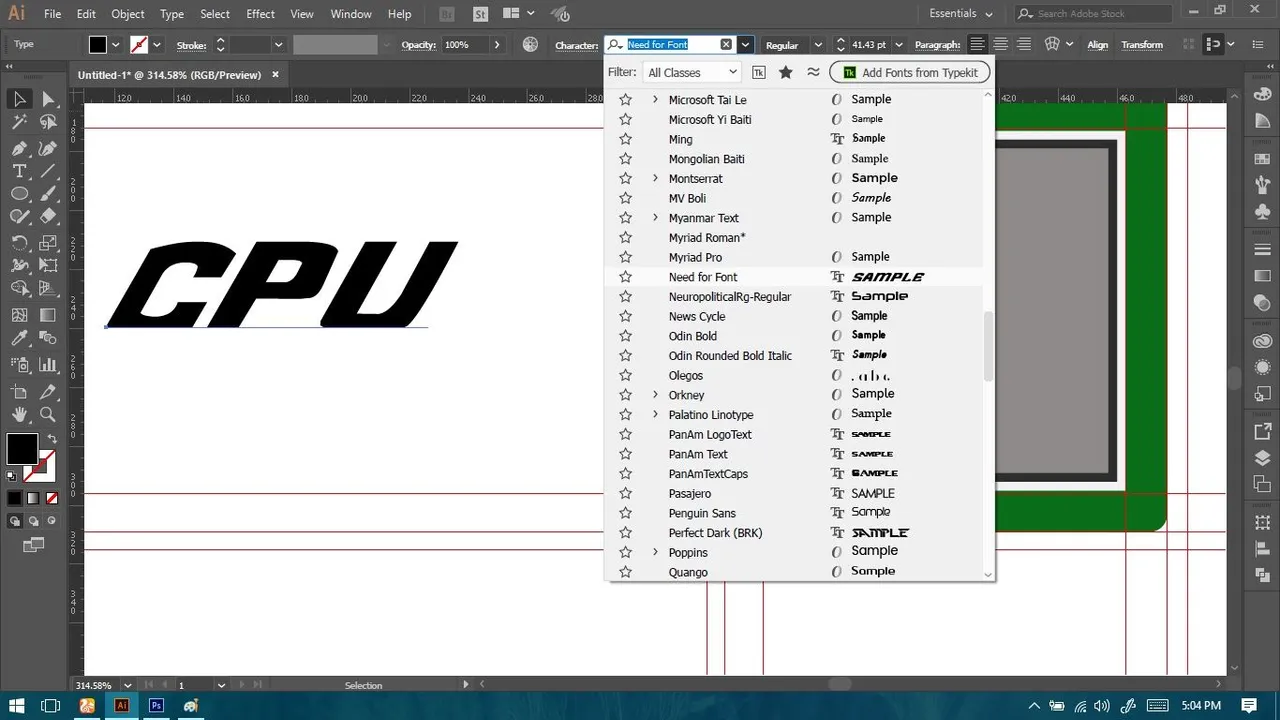The image size is (1280, 720).
Task: Open the All Classes filter dropdown
Action: tap(692, 72)
